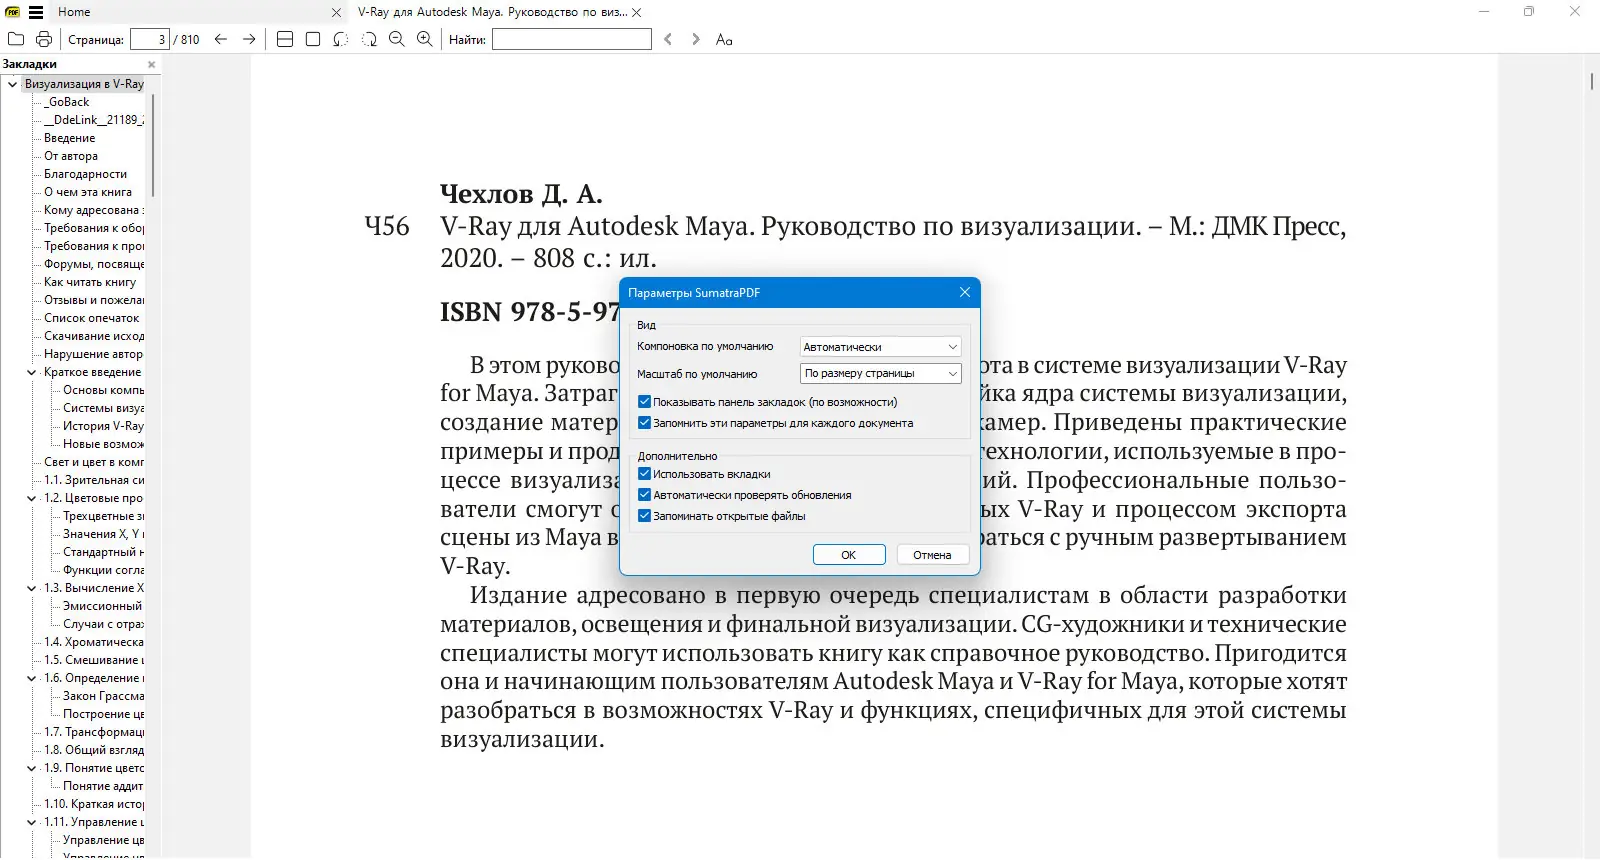The height and width of the screenshot is (860, 1600).
Task: Toggle 'Автоматически проверять обновления' checkbox
Action: [644, 495]
